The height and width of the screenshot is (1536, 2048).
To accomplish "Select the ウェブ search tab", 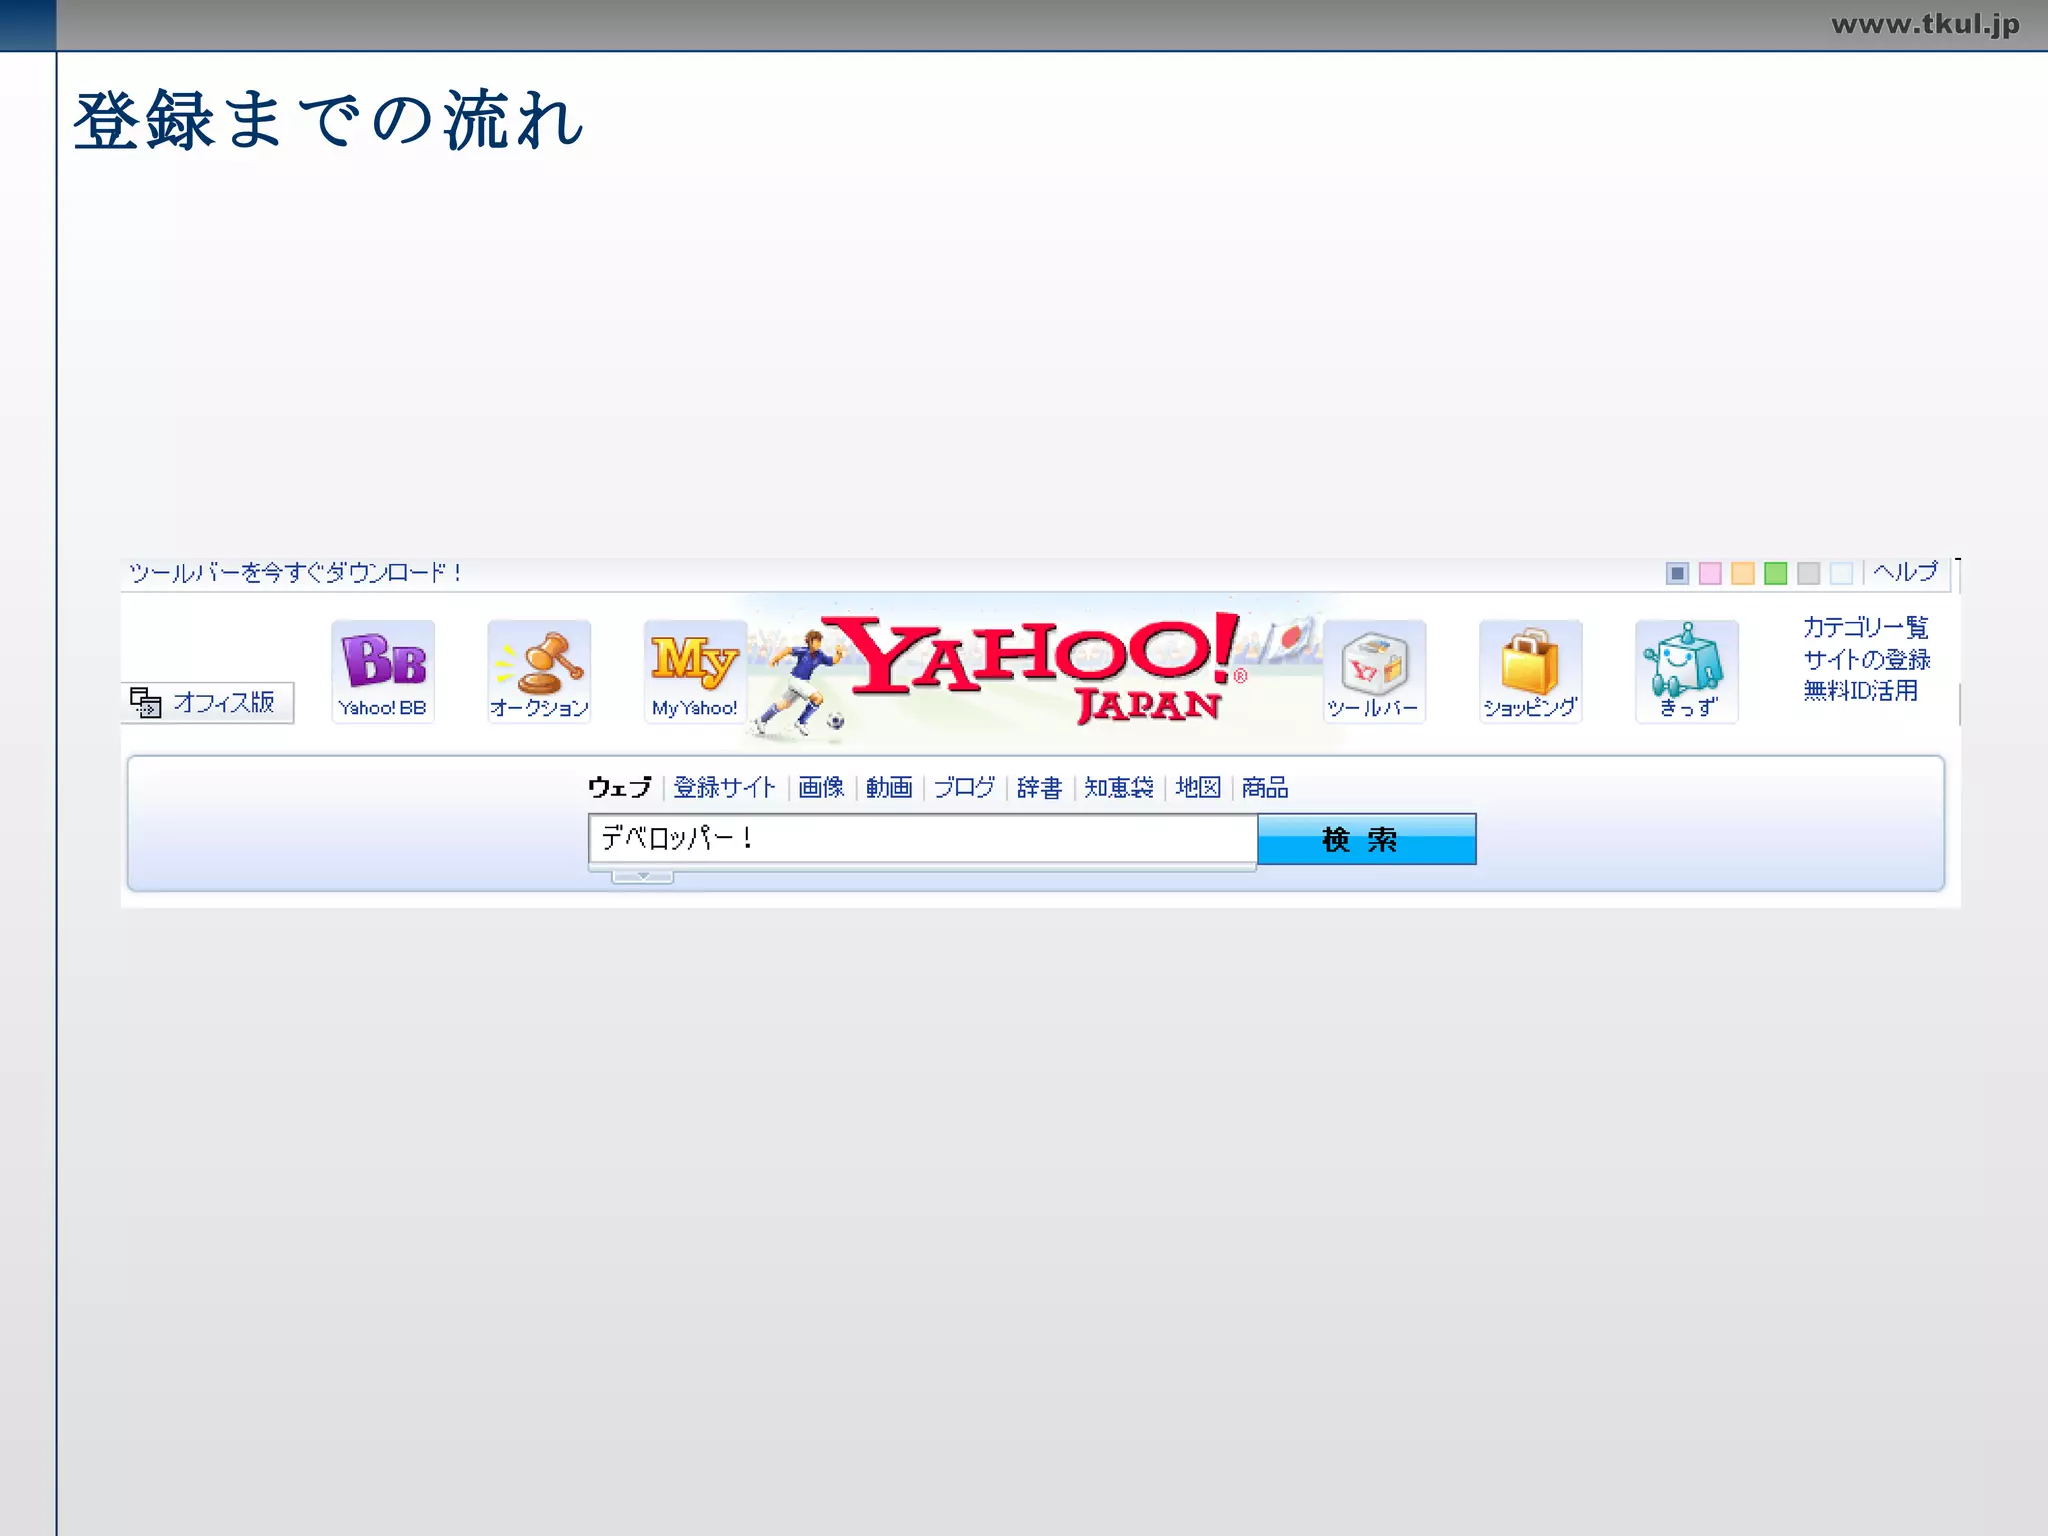I will point(620,788).
